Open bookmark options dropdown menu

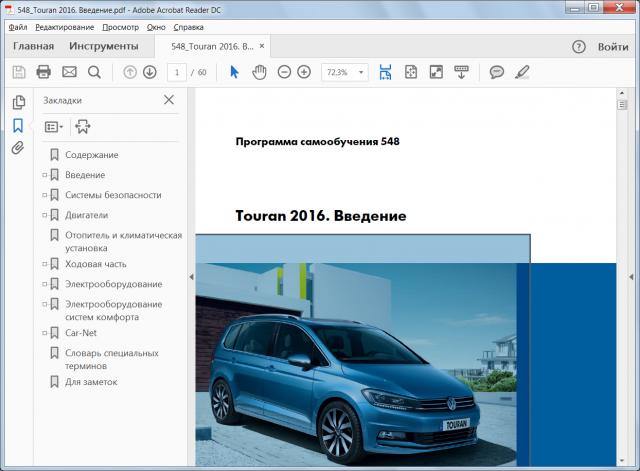click(x=53, y=127)
